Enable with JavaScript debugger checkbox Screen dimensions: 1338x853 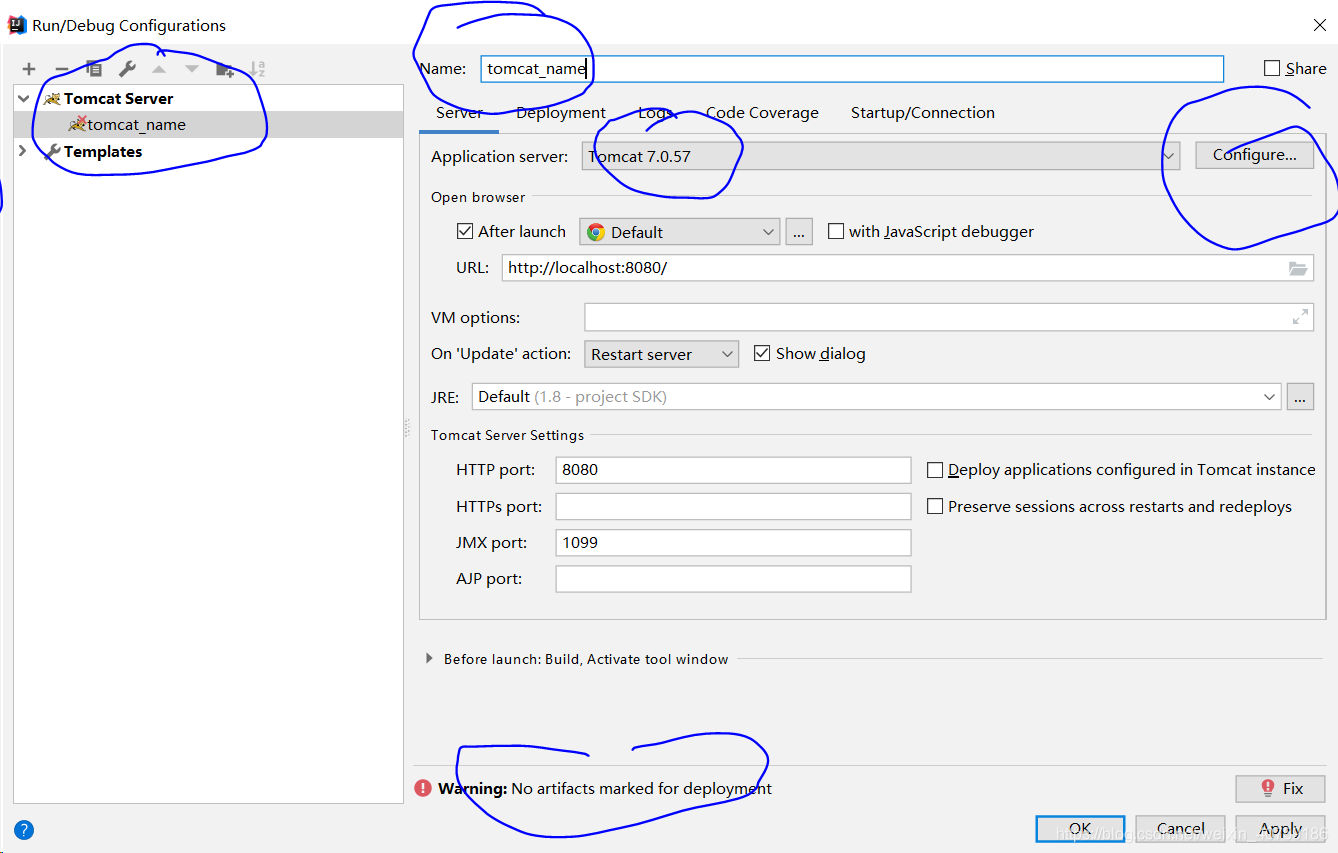pos(836,231)
